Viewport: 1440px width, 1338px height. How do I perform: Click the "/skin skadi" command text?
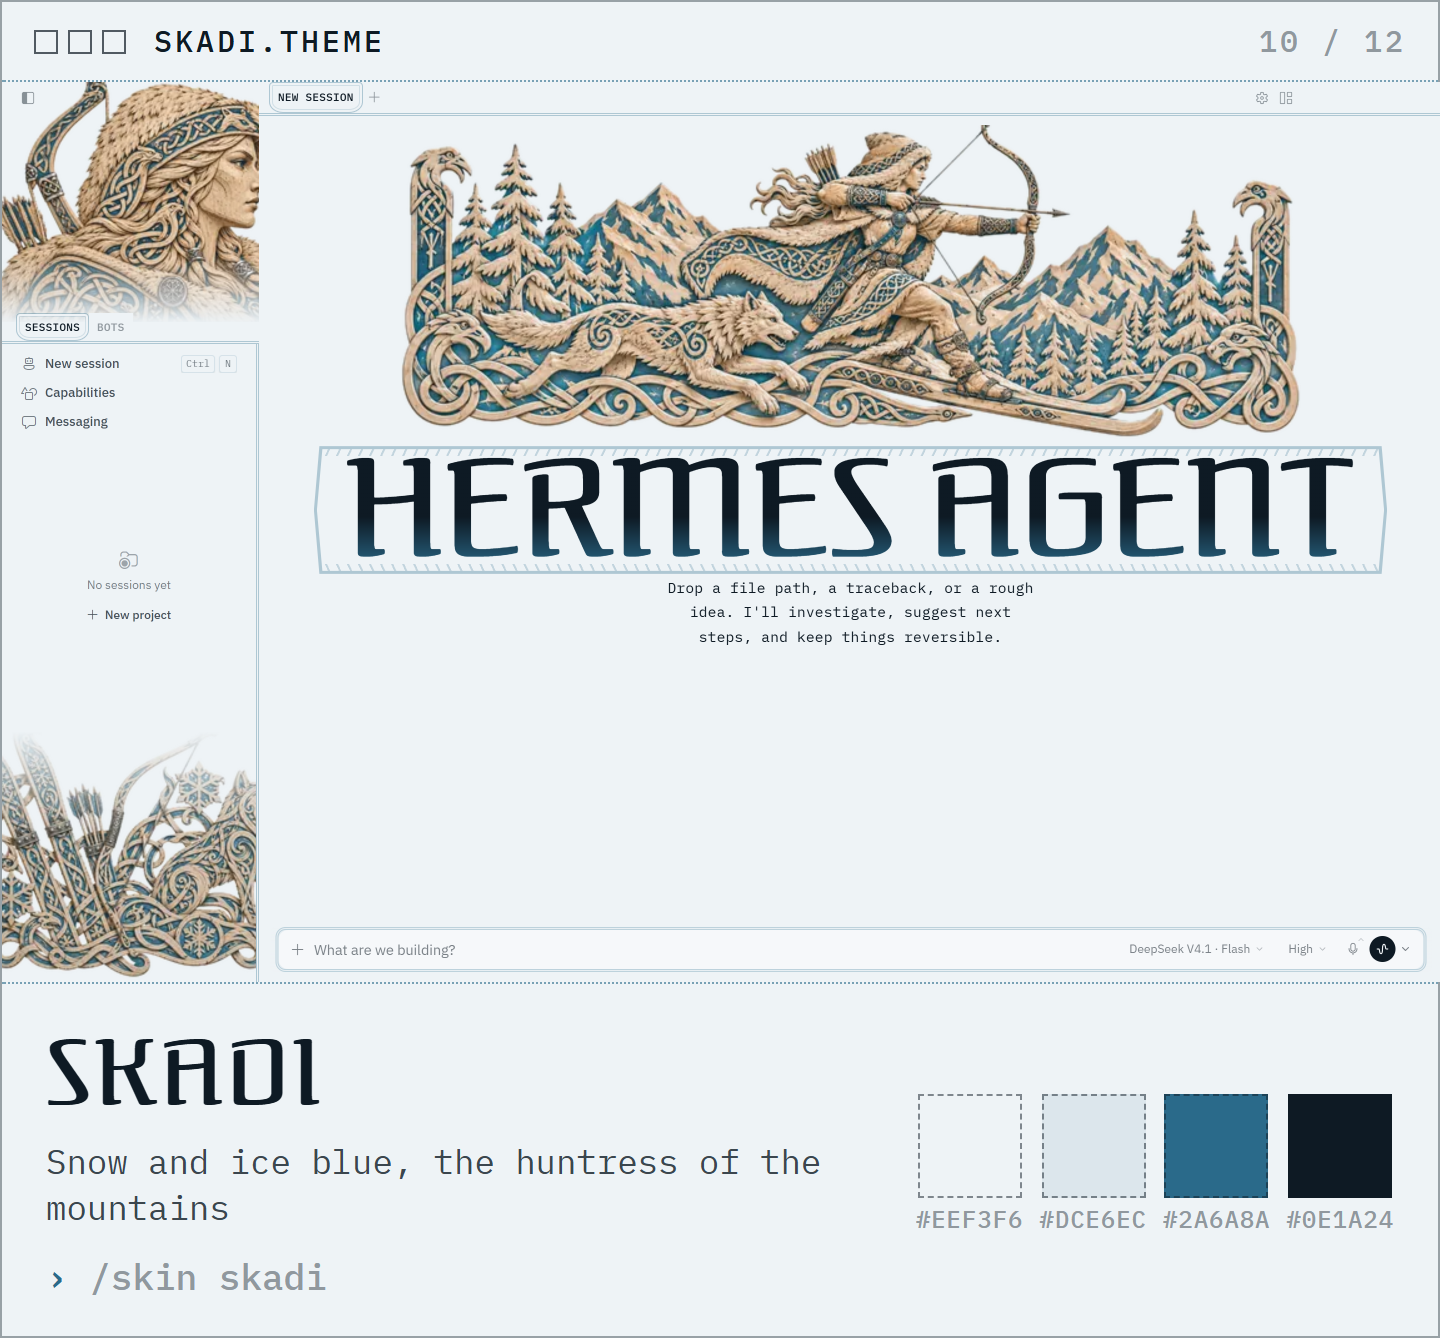point(208,1278)
